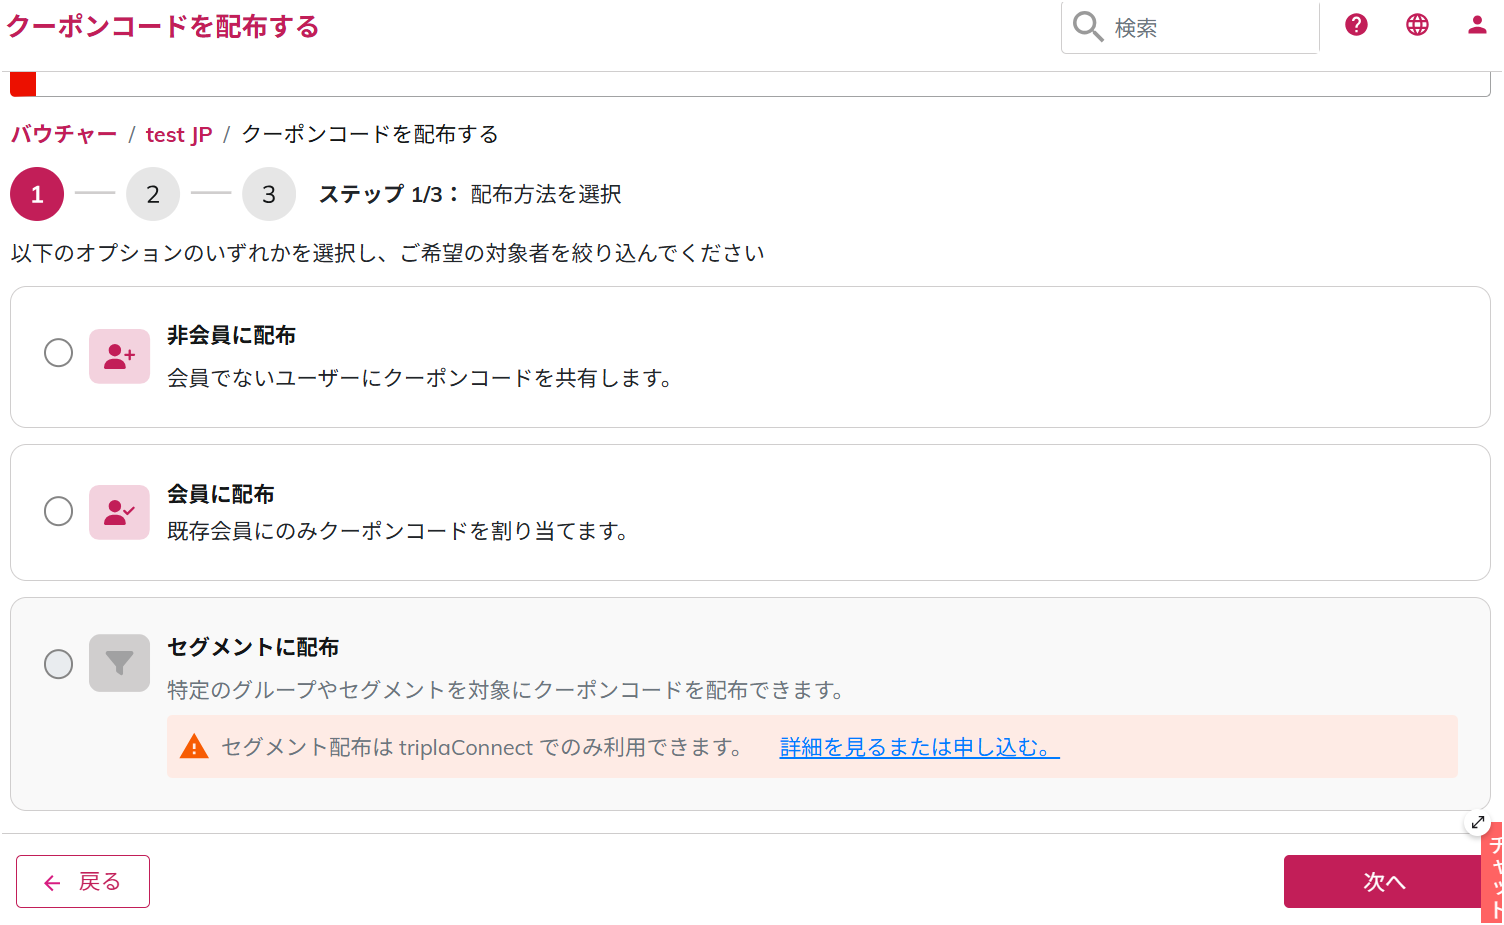Select the 会員に配布 radio button
Image resolution: width=1504 pixels, height=925 pixels.
click(59, 511)
